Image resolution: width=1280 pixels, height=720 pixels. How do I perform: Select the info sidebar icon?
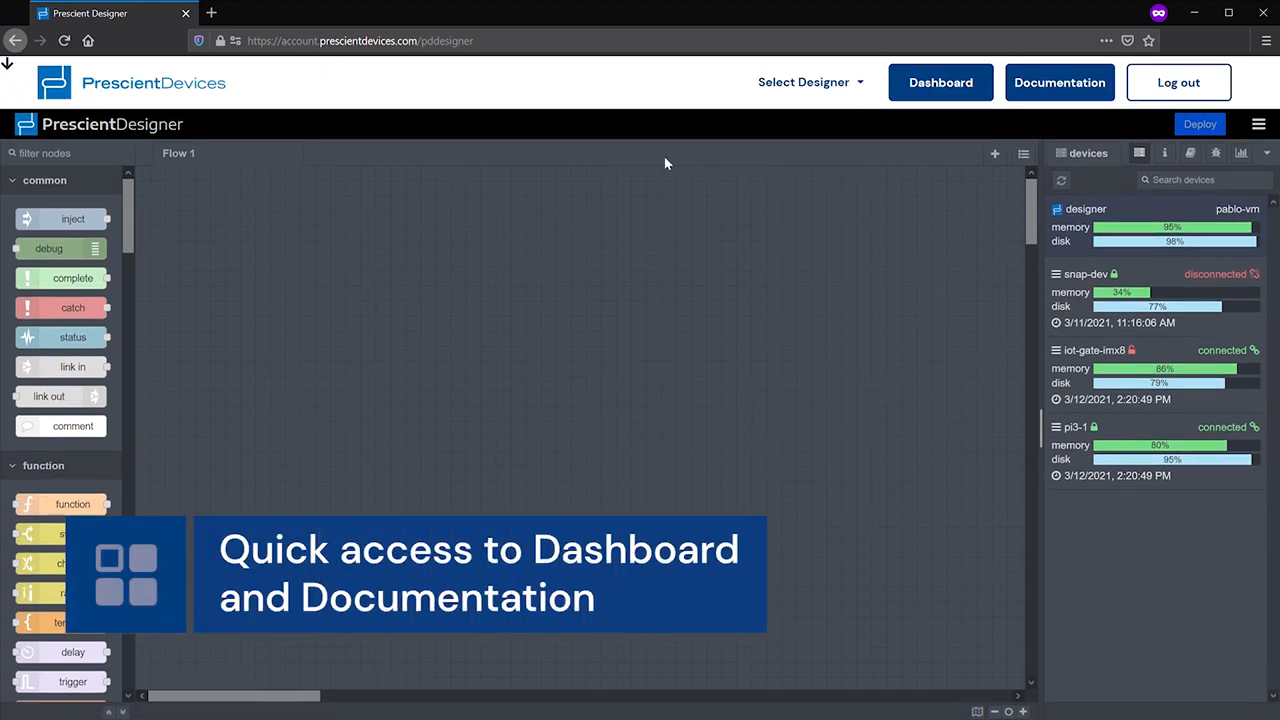pyautogui.click(x=1164, y=153)
